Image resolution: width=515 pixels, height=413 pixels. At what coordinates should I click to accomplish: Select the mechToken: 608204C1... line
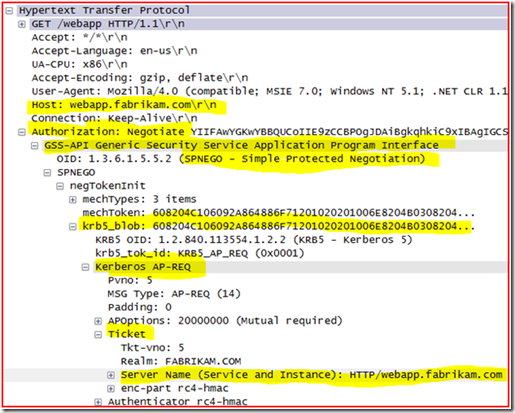(x=278, y=213)
